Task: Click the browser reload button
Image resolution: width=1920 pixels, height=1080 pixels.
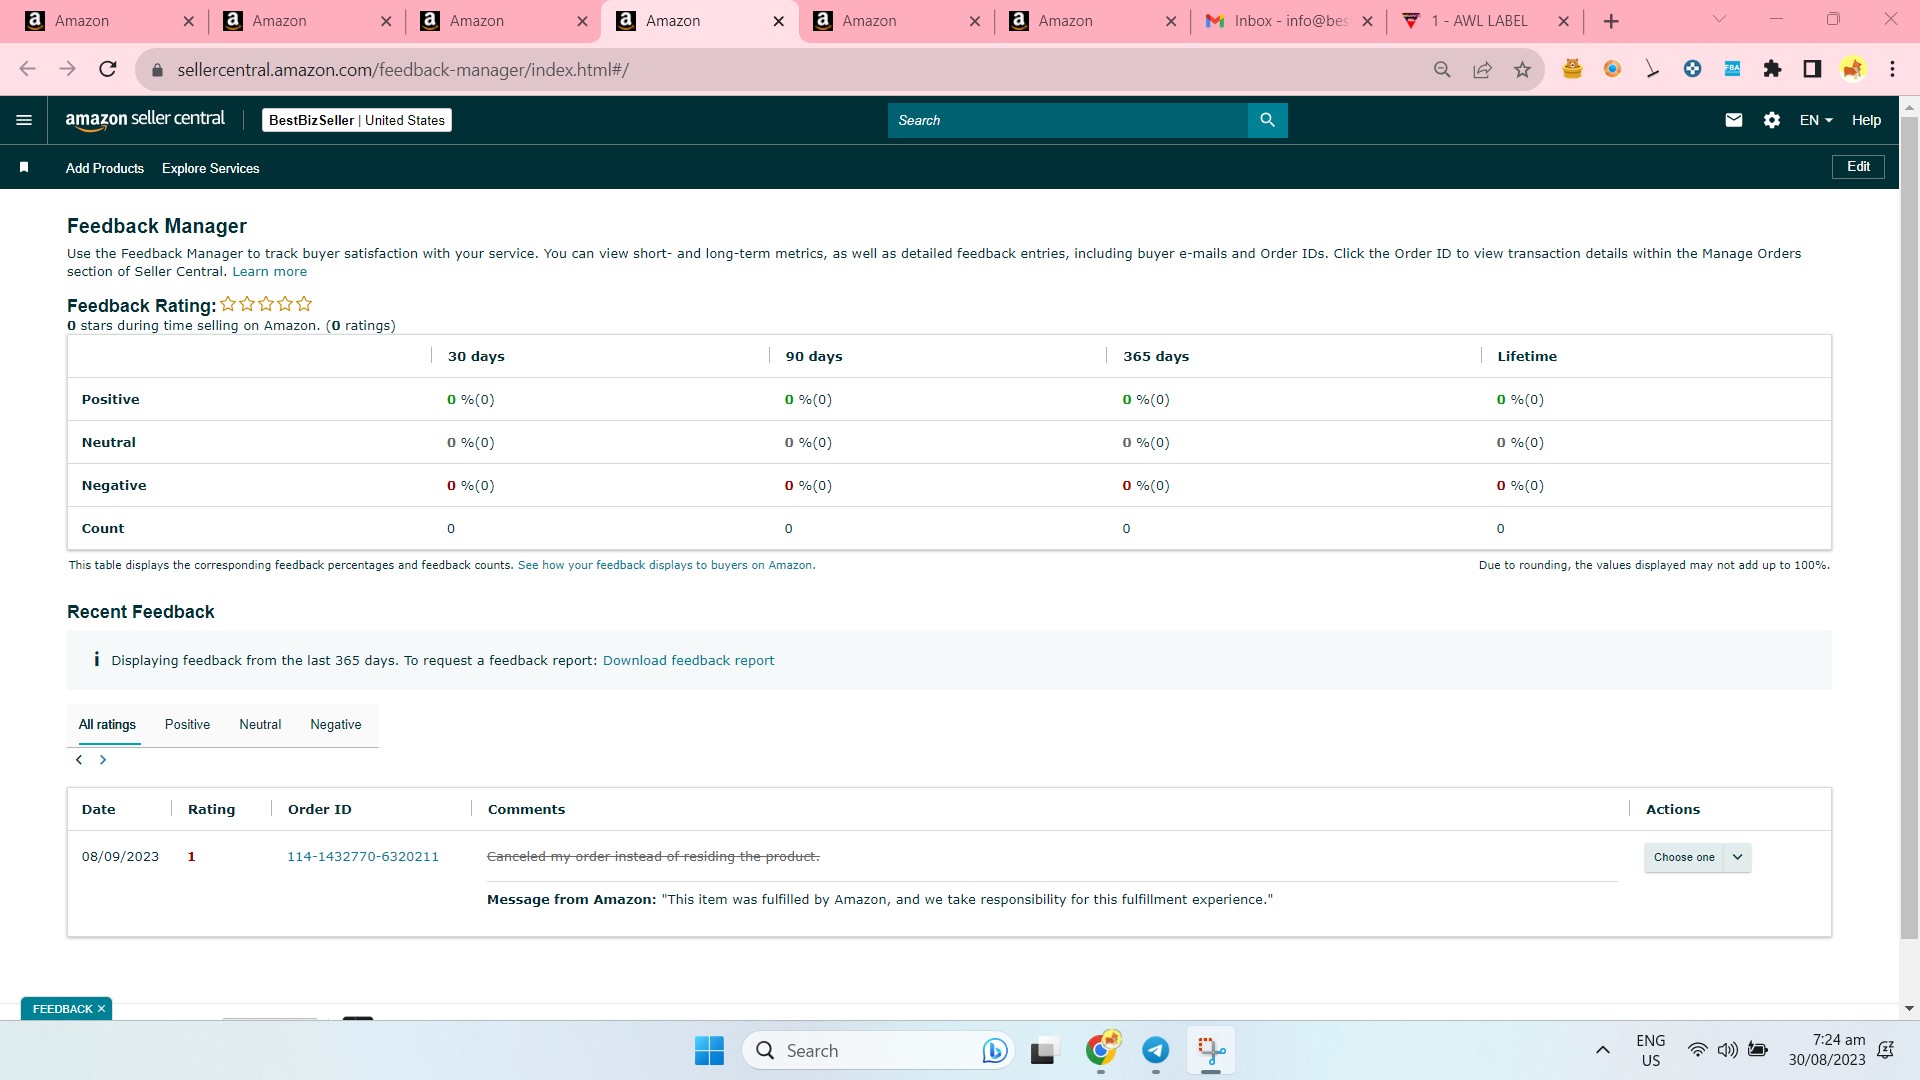Action: (x=108, y=69)
